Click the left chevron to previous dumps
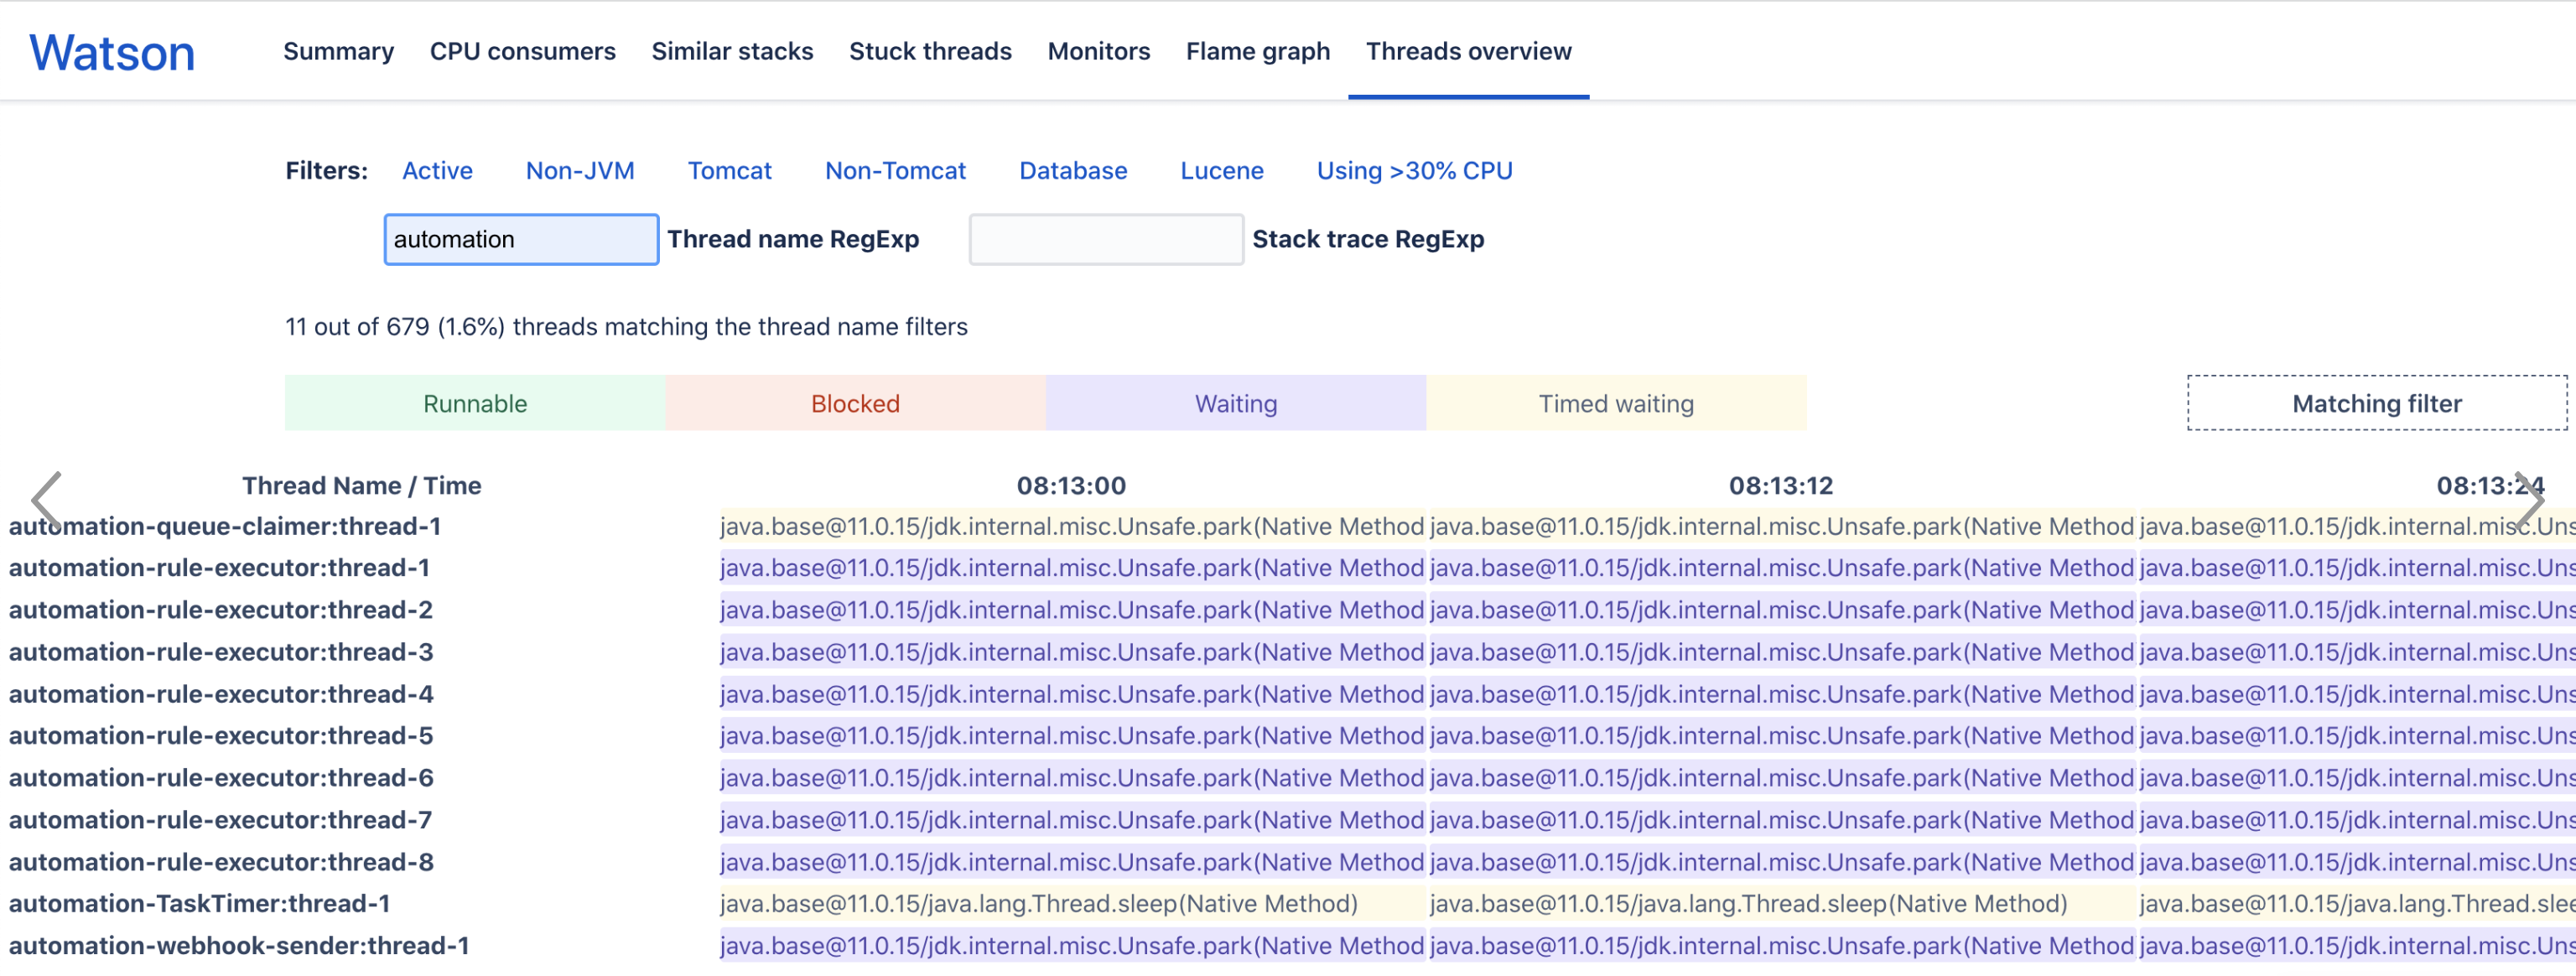The image size is (2576, 976). pyautogui.click(x=46, y=500)
